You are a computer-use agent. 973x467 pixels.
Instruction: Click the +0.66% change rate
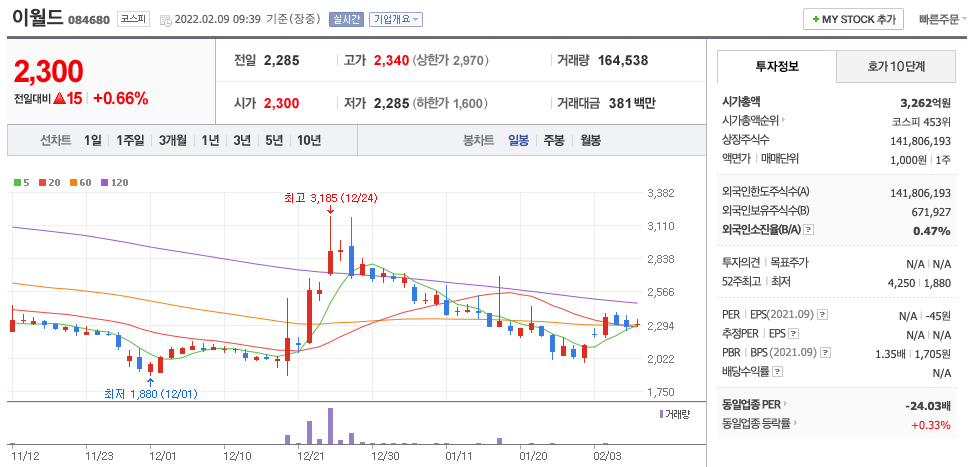tap(121, 98)
